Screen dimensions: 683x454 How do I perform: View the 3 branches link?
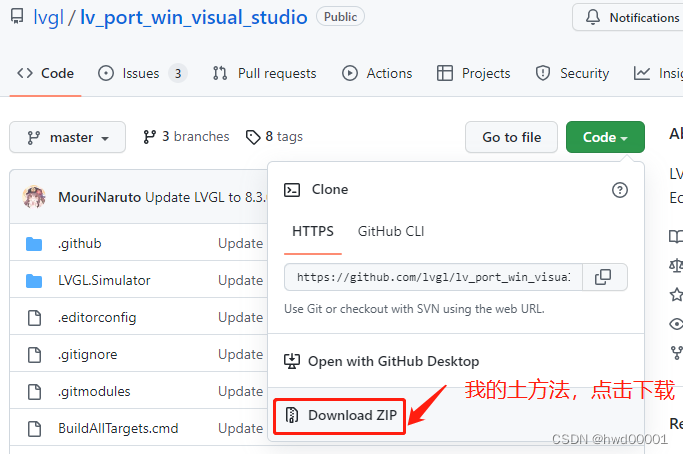tap(186, 137)
